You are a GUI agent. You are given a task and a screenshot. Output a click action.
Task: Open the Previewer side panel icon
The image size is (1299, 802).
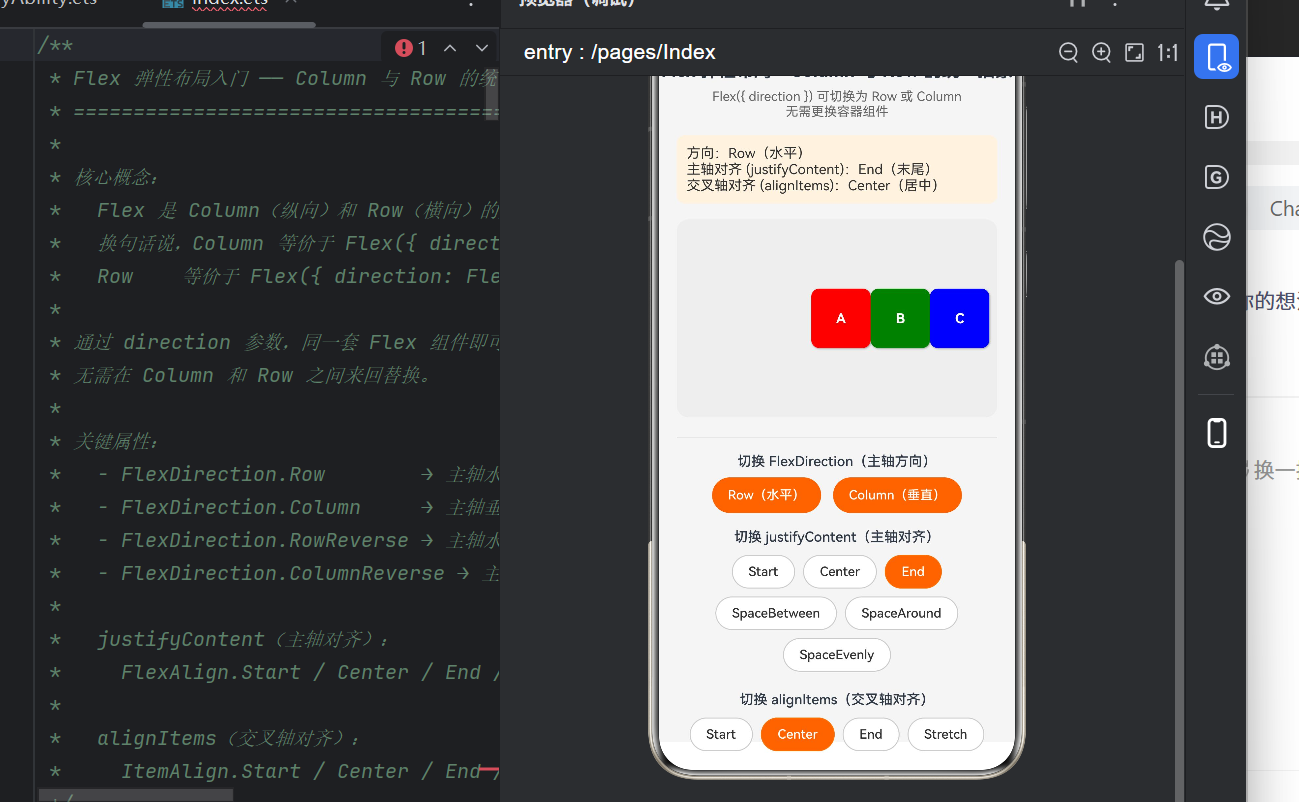coord(1216,57)
